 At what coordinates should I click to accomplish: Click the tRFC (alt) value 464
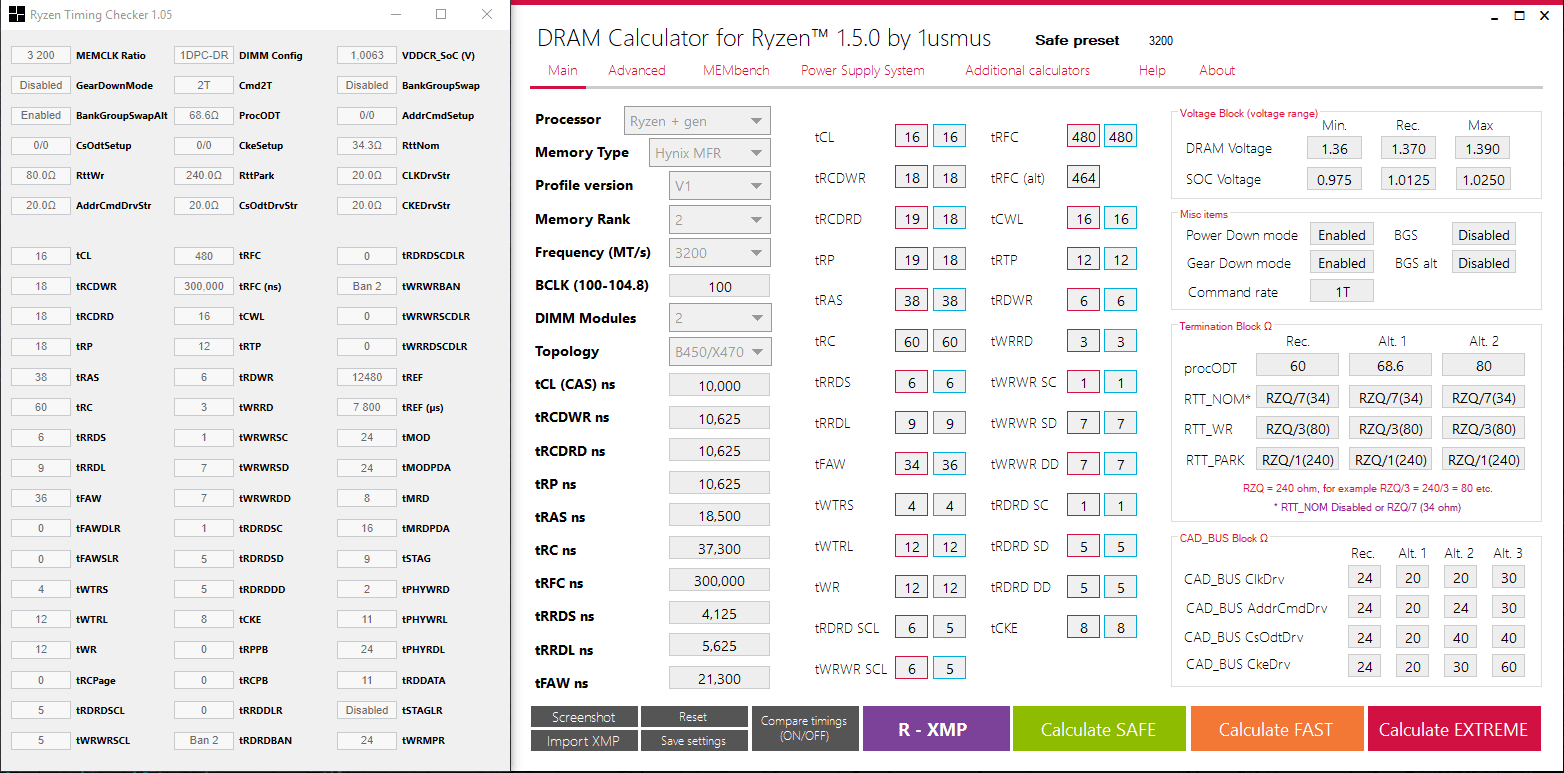point(1083,178)
